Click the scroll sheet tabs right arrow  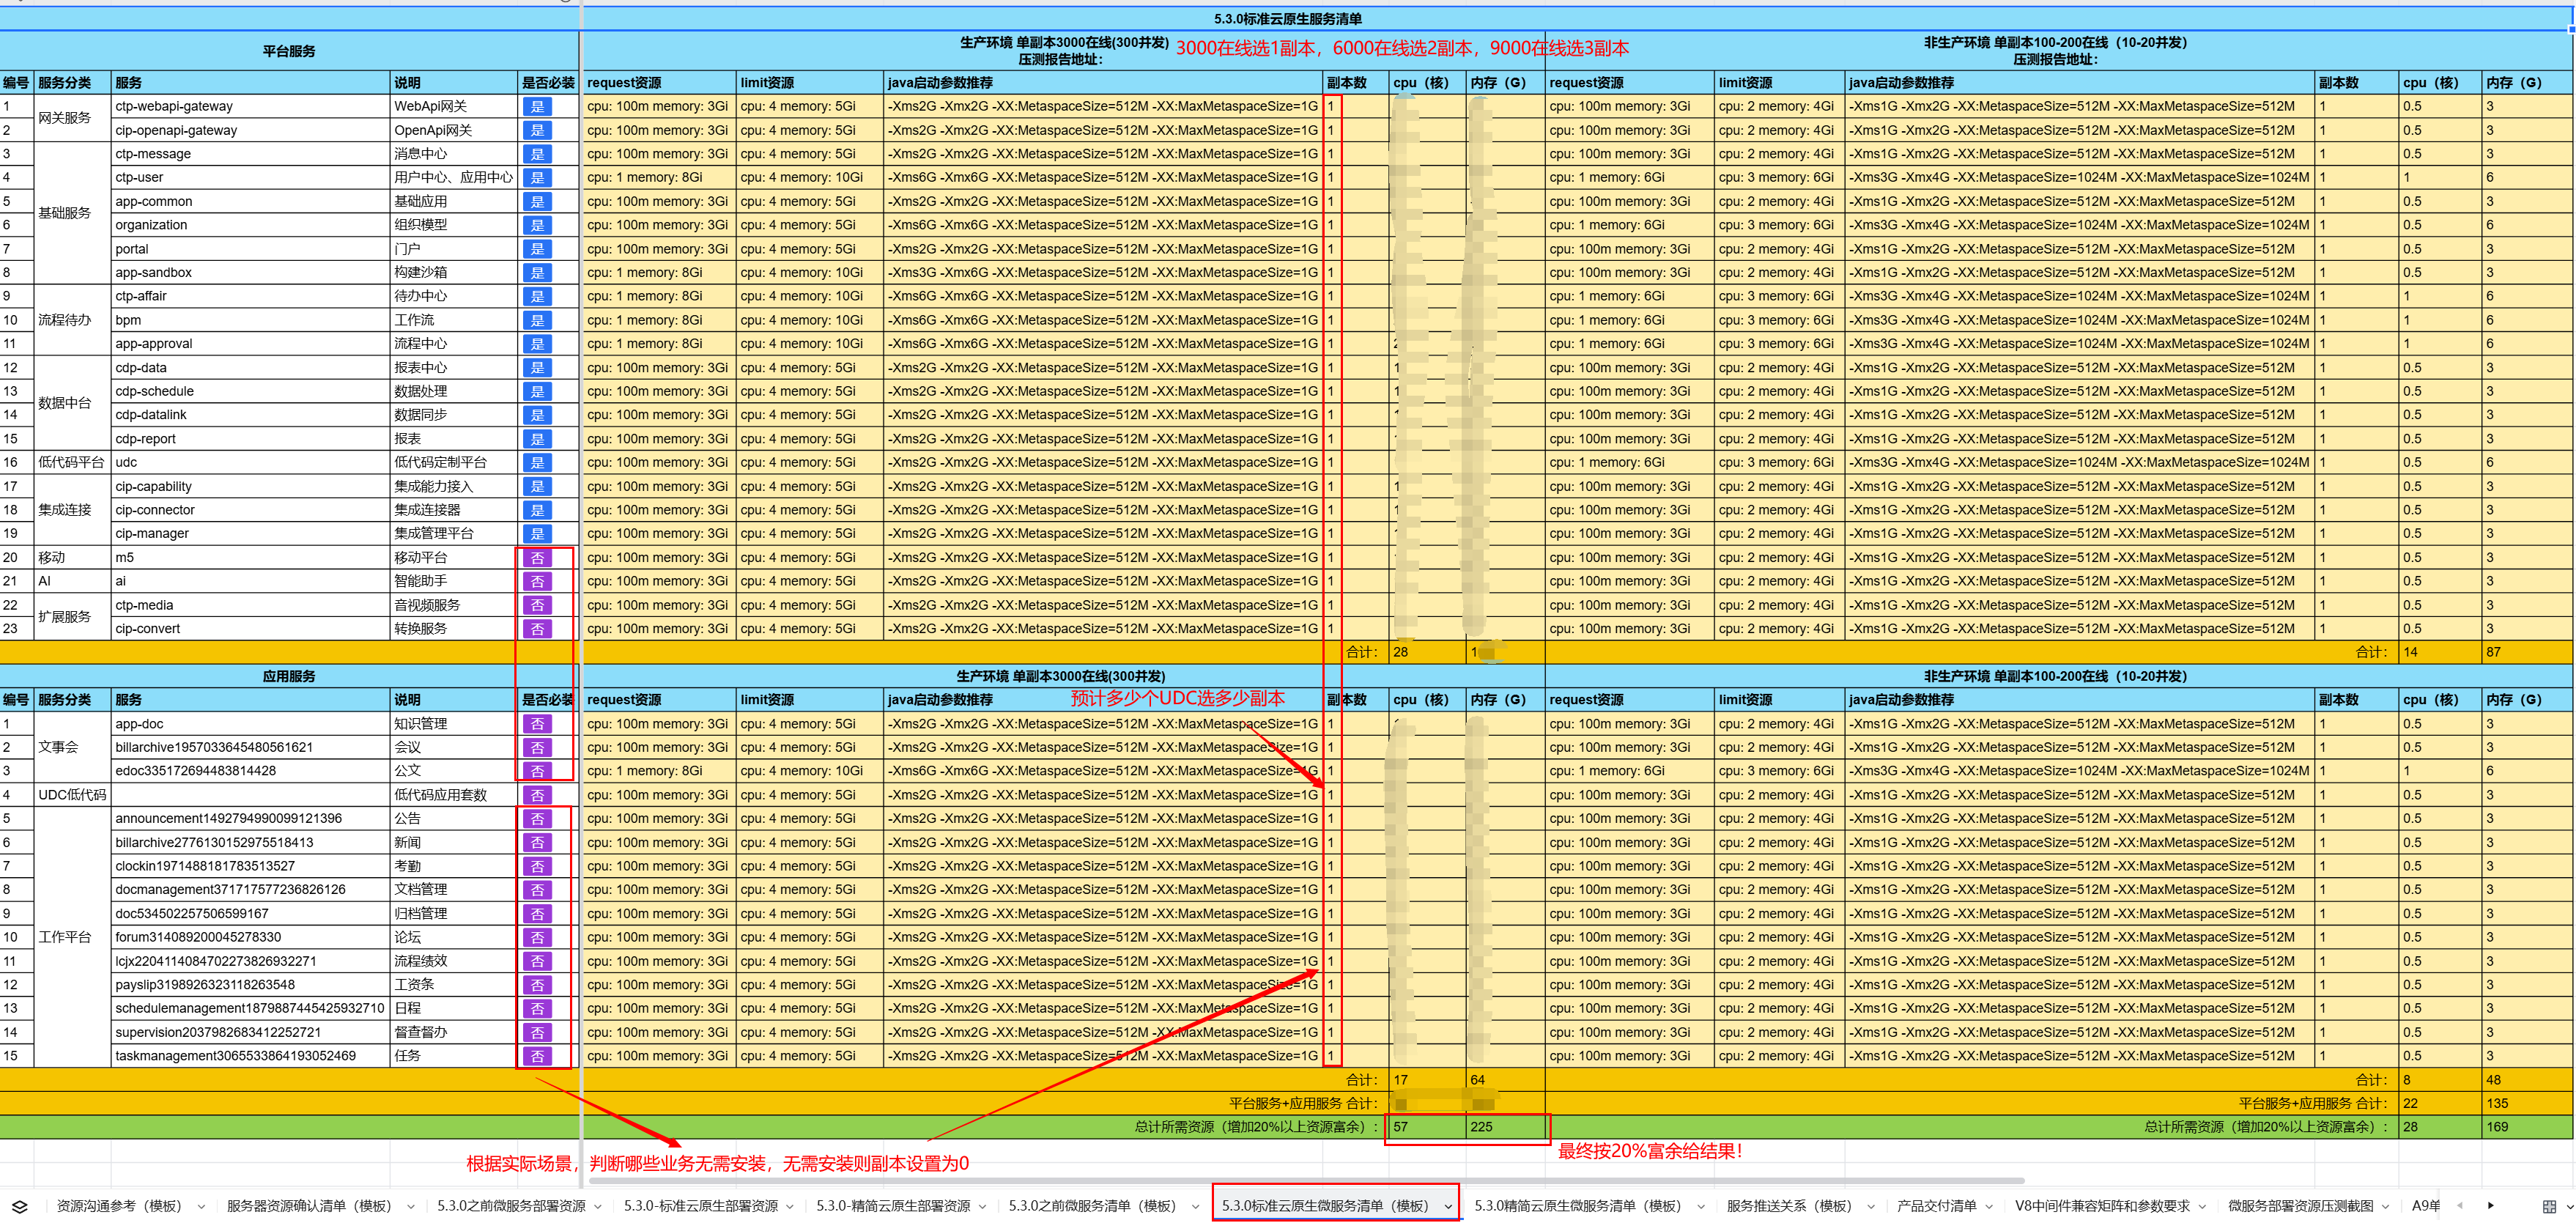[x=2490, y=1206]
